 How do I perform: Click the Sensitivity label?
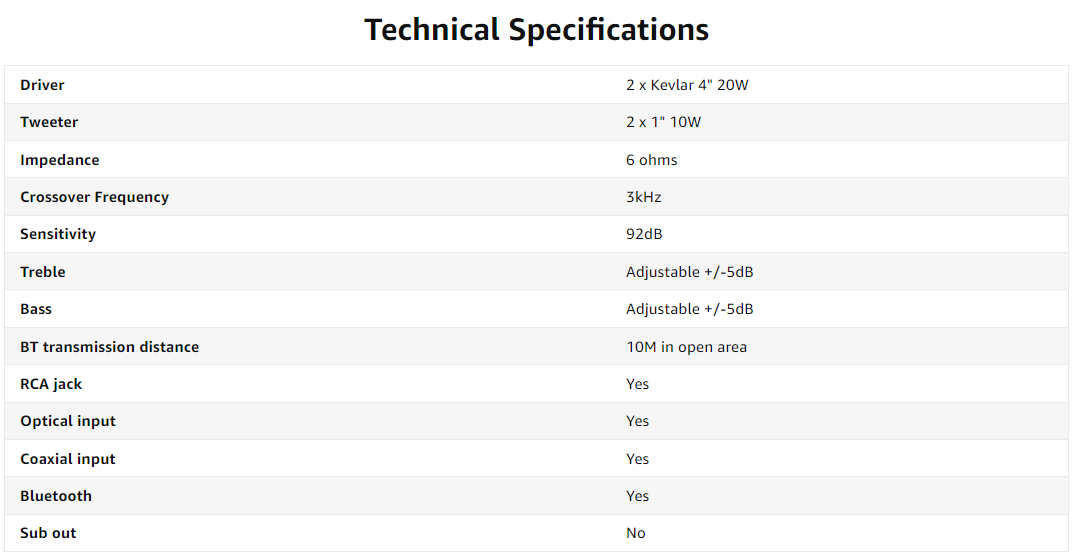(58, 234)
